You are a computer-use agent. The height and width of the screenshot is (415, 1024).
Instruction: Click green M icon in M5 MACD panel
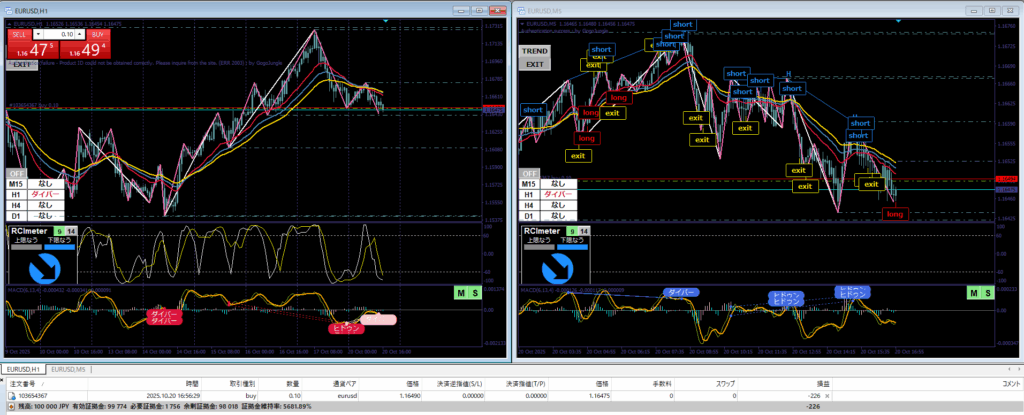[x=973, y=292]
